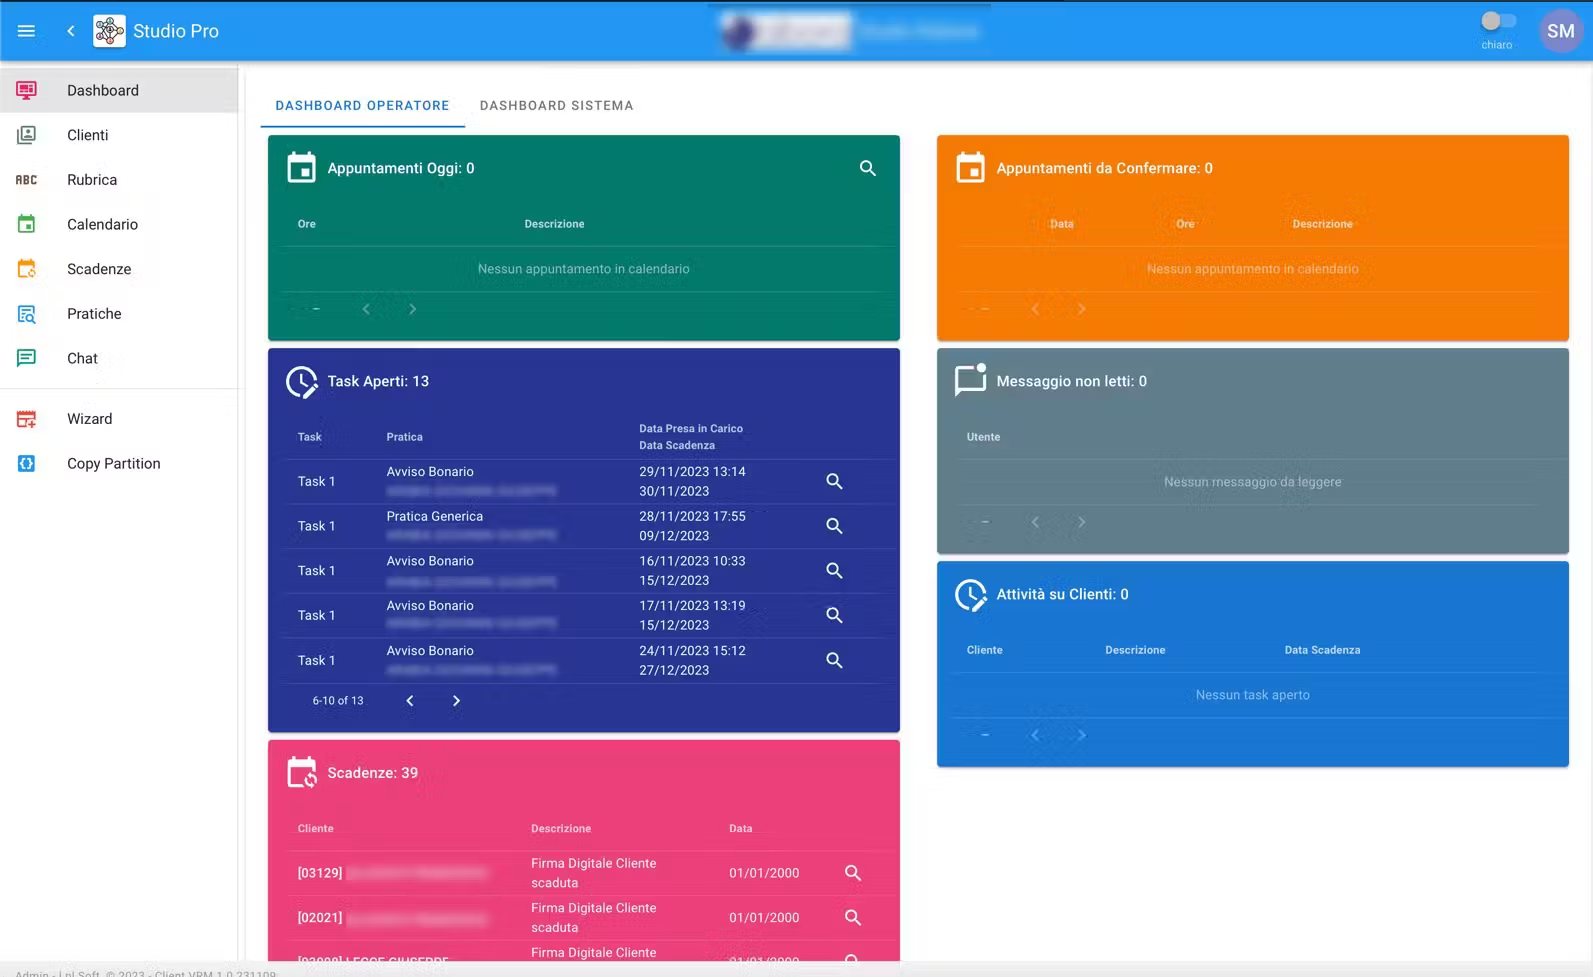Switch to Dashboard Sistema tab

point(556,106)
